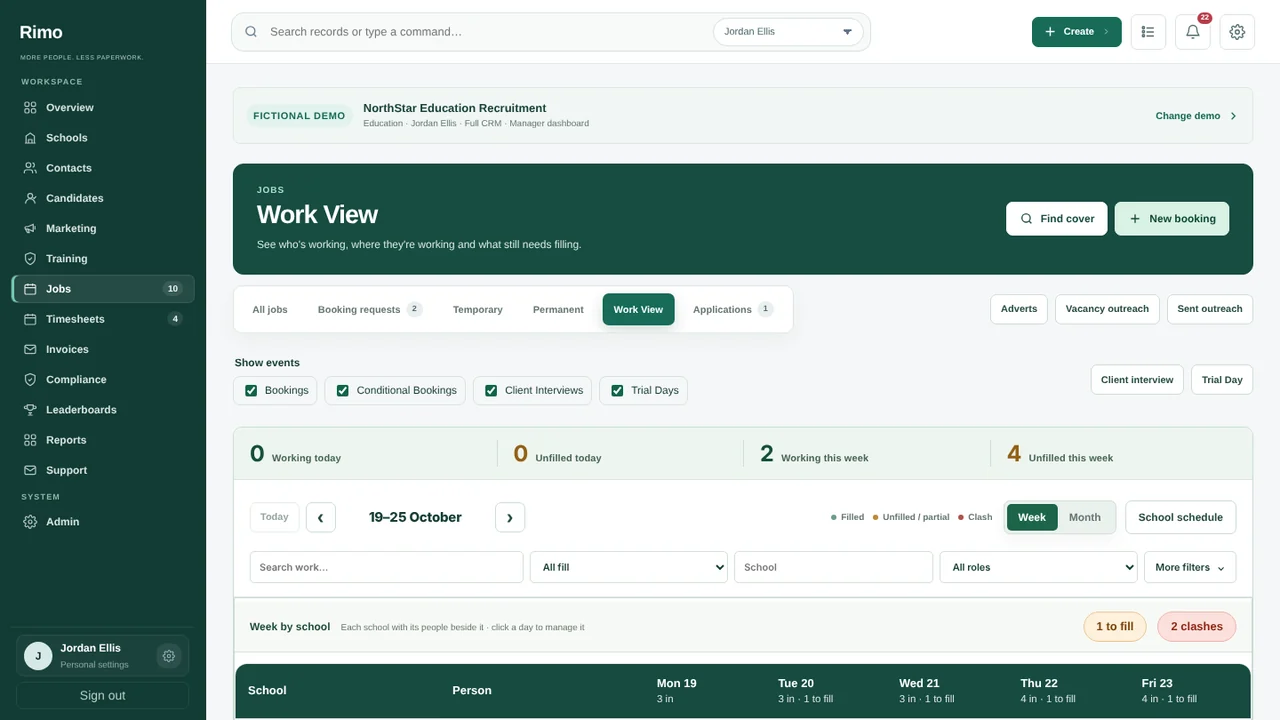Switch calendar to Month view
The height and width of the screenshot is (720, 1280).
(x=1085, y=517)
